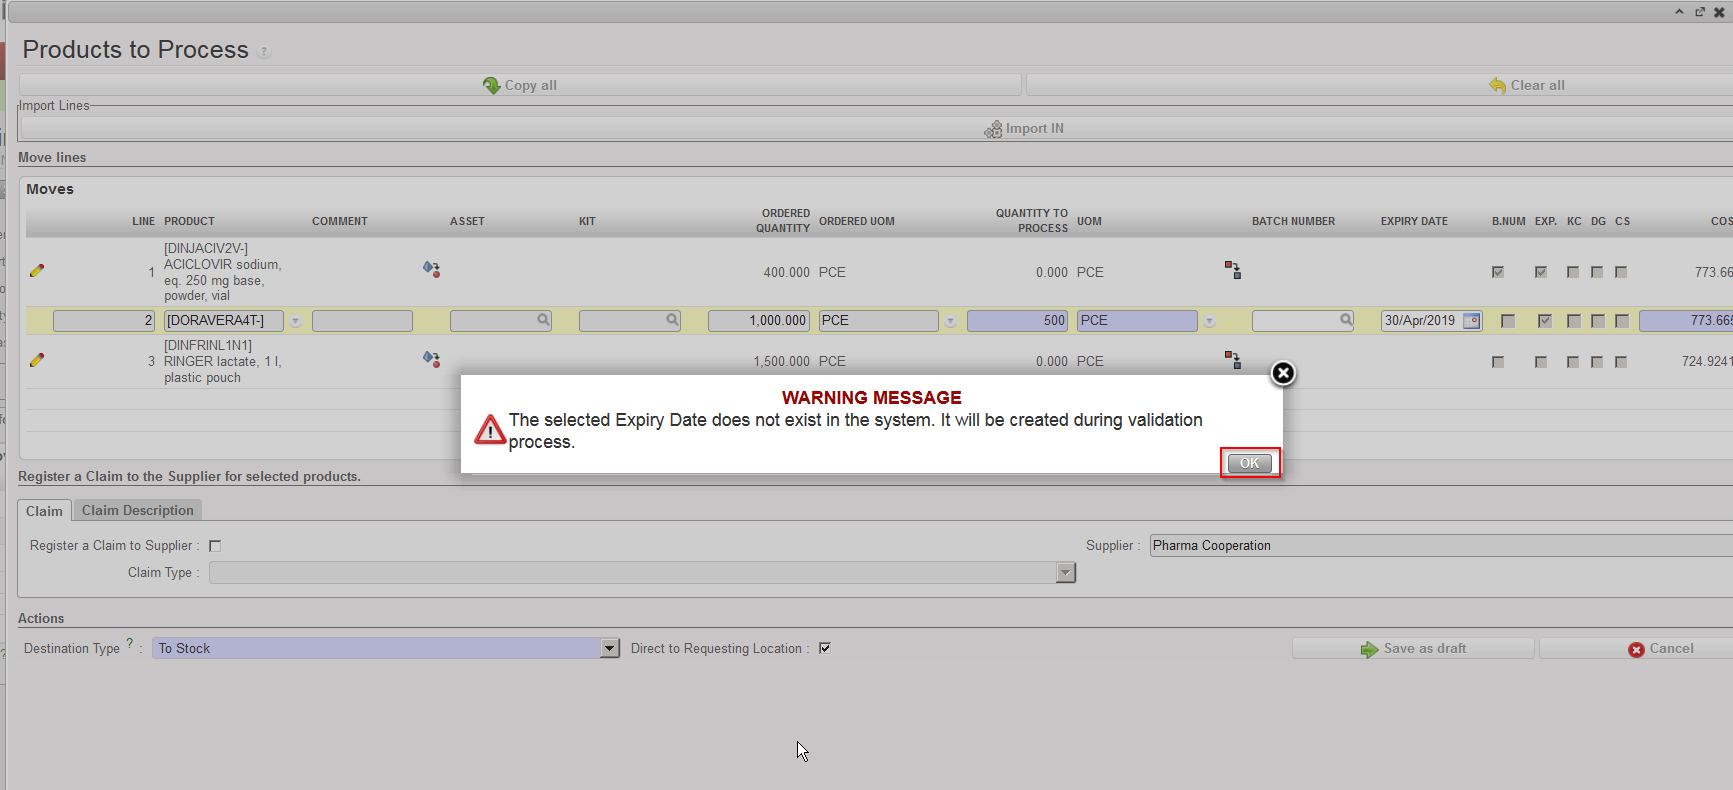Image resolution: width=1733 pixels, height=790 pixels.
Task: Uncheck Direct to Requesting Location checkbox
Action: click(x=825, y=648)
